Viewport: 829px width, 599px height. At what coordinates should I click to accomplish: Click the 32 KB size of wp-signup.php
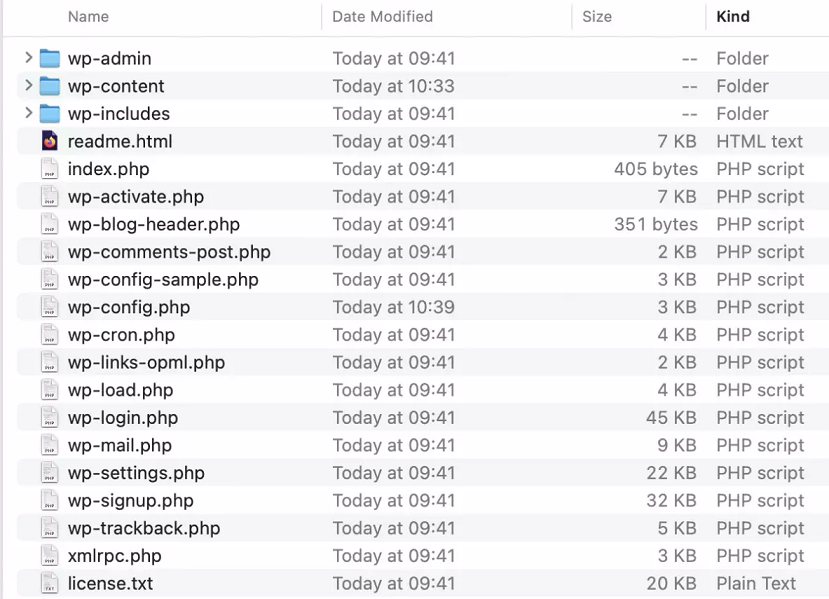coord(671,500)
